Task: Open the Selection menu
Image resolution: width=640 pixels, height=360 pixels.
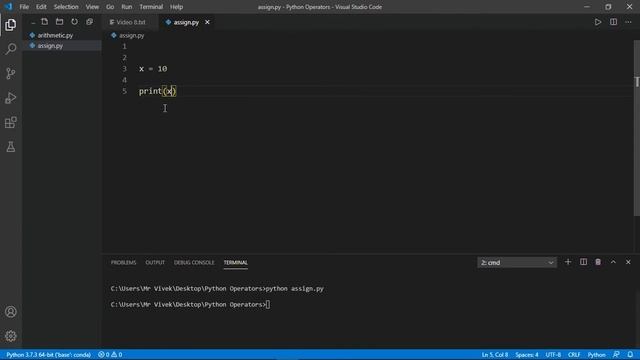Action: pyautogui.click(x=66, y=7)
